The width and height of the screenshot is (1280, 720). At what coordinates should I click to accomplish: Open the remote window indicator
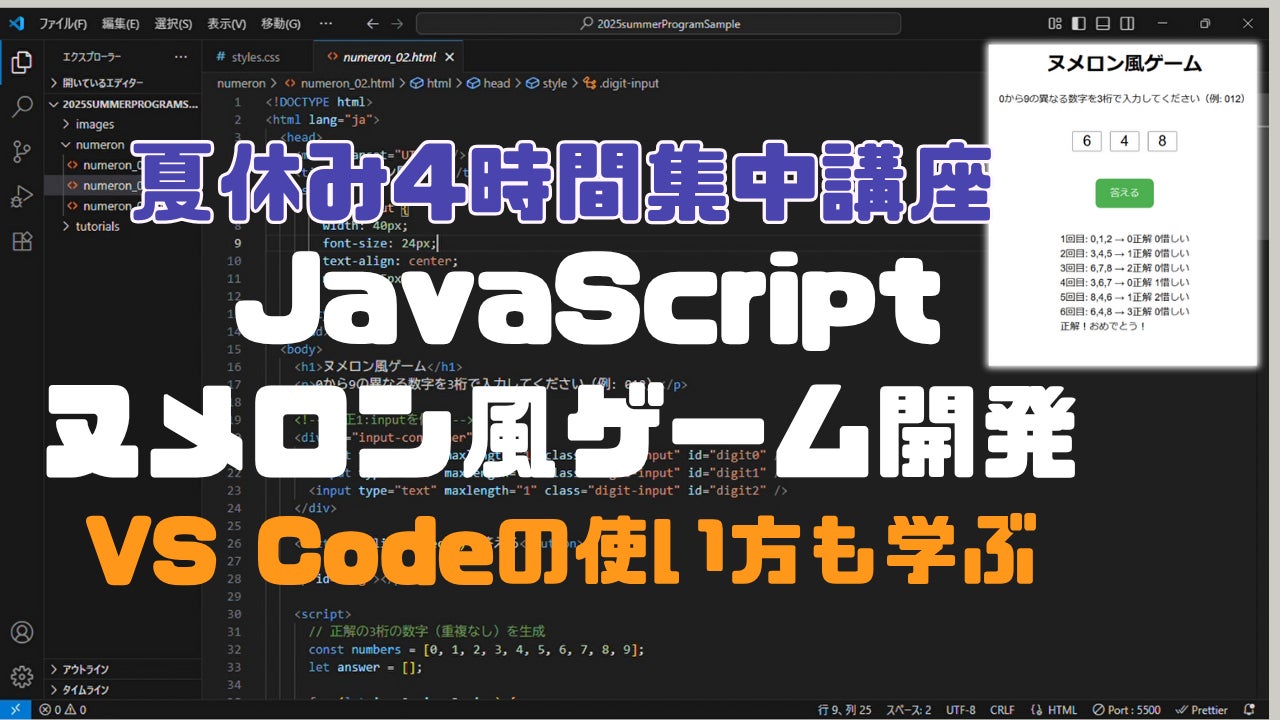15,710
